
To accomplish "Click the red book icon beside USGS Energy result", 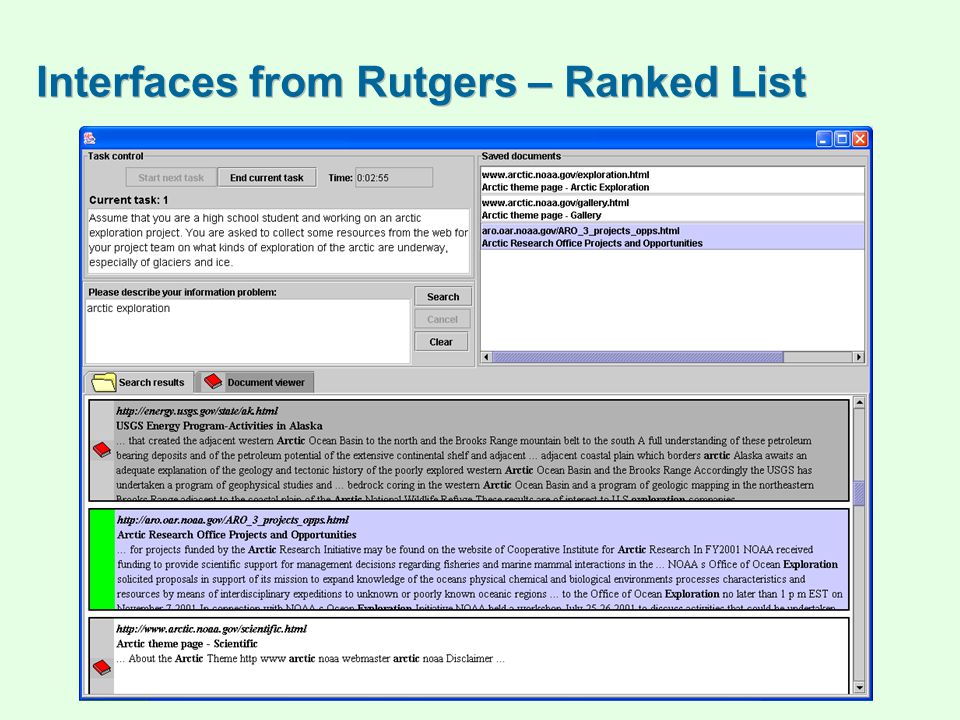I will [102, 450].
